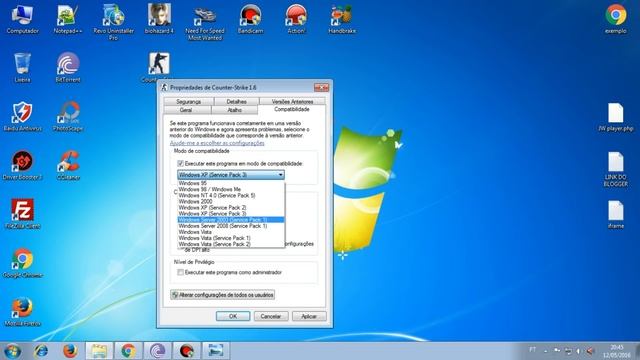Click Alterar configurações de todos os usuários
This screenshot has height=360, width=640.
click(222, 295)
